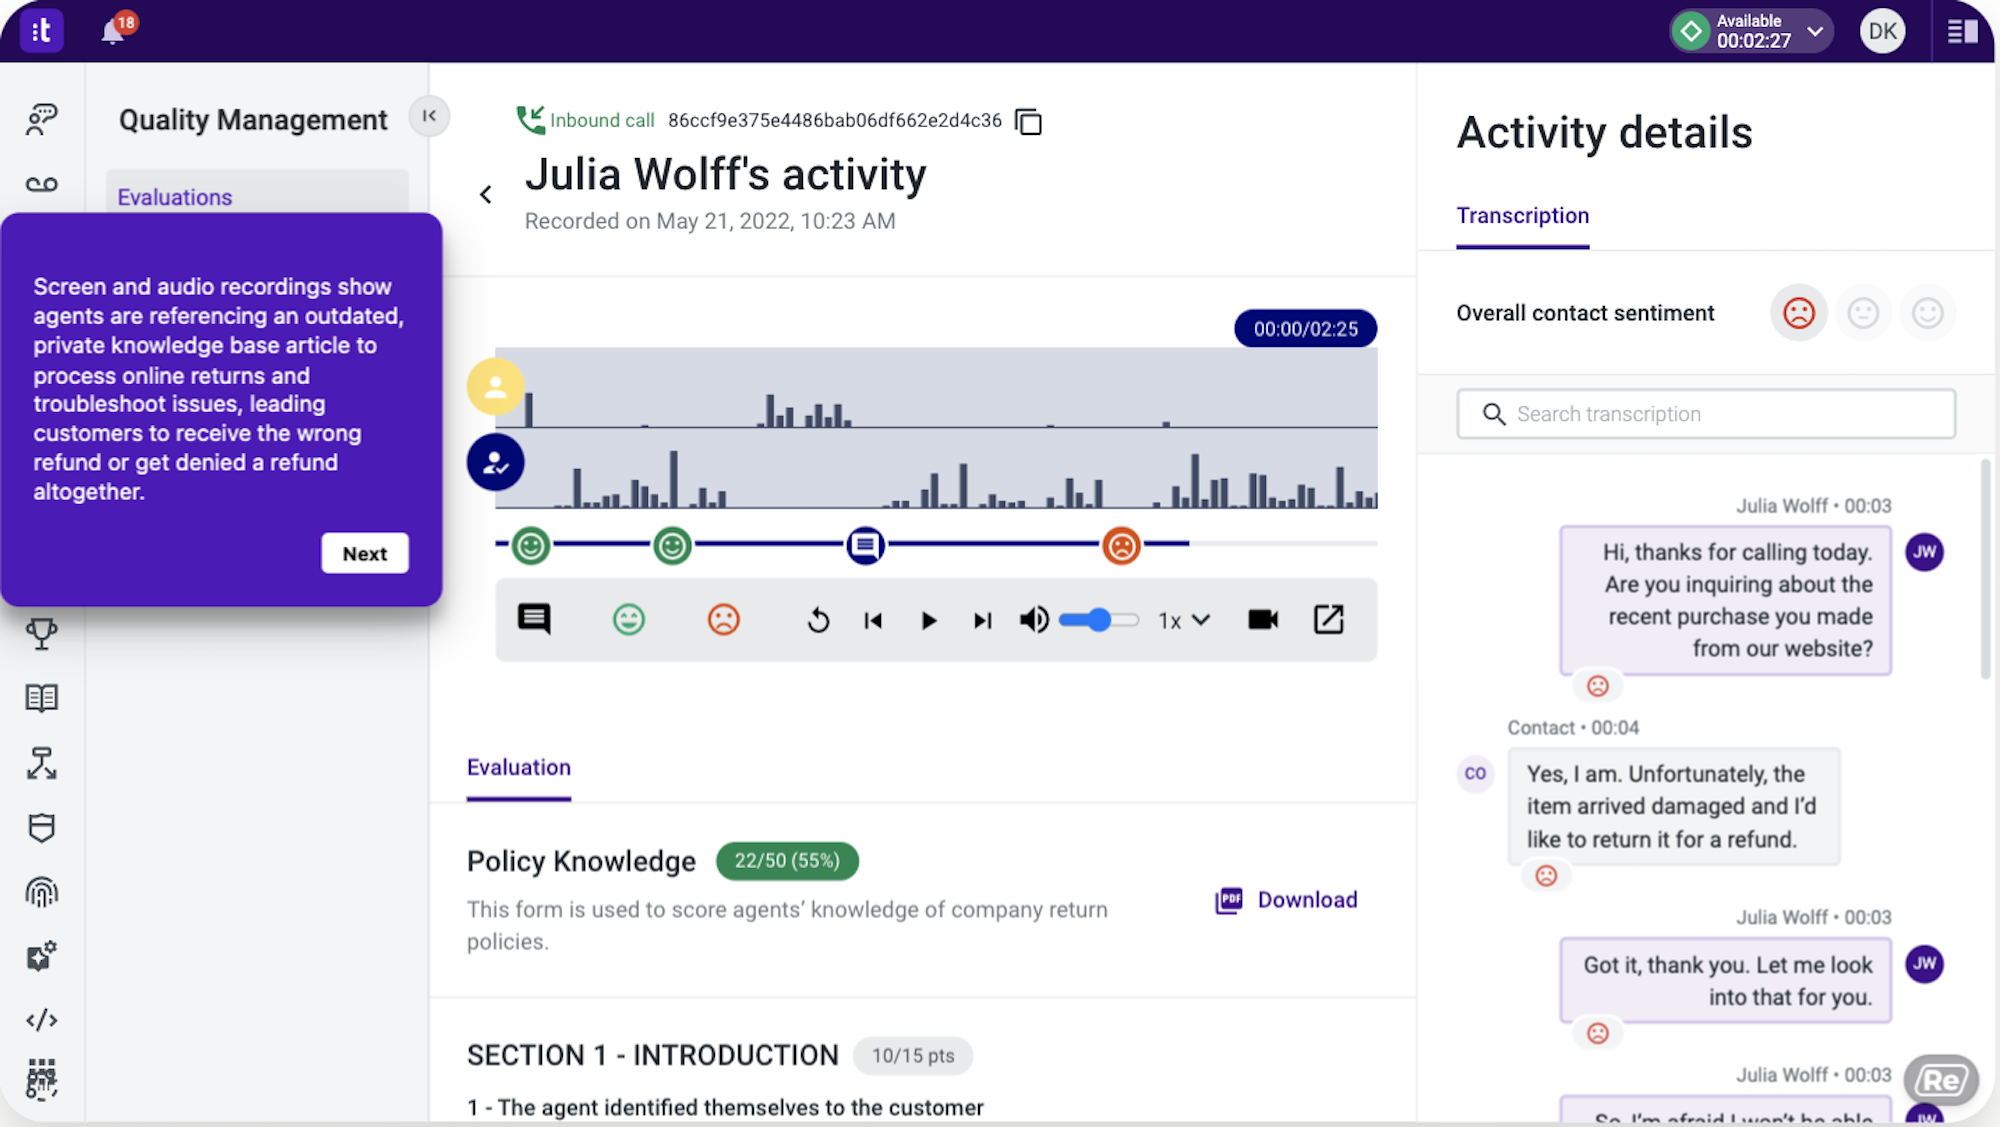Screen dimensions: 2000x1127
Task: Select neutral overall contact sentiment
Action: tap(1863, 313)
